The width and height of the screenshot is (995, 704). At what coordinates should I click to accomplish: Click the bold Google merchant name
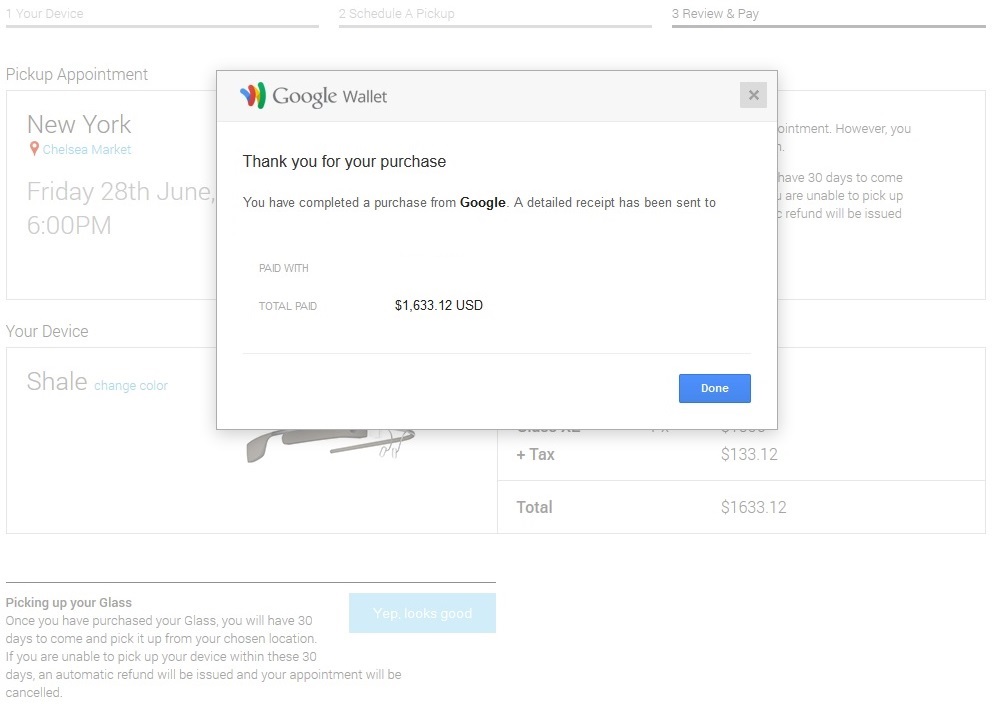482,203
